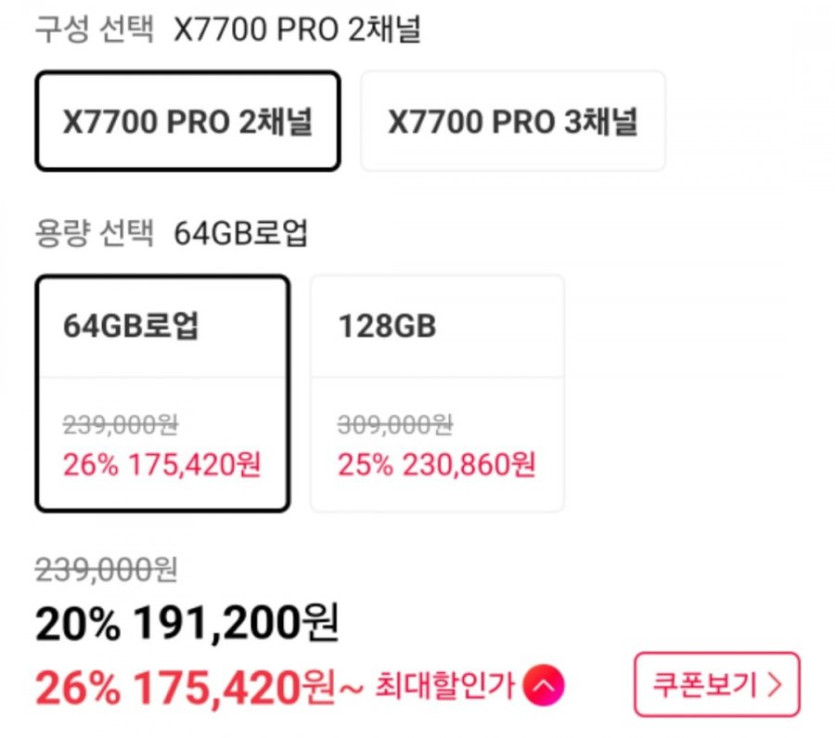
Task: Click the 최대할인가 label text
Action: tap(445, 686)
